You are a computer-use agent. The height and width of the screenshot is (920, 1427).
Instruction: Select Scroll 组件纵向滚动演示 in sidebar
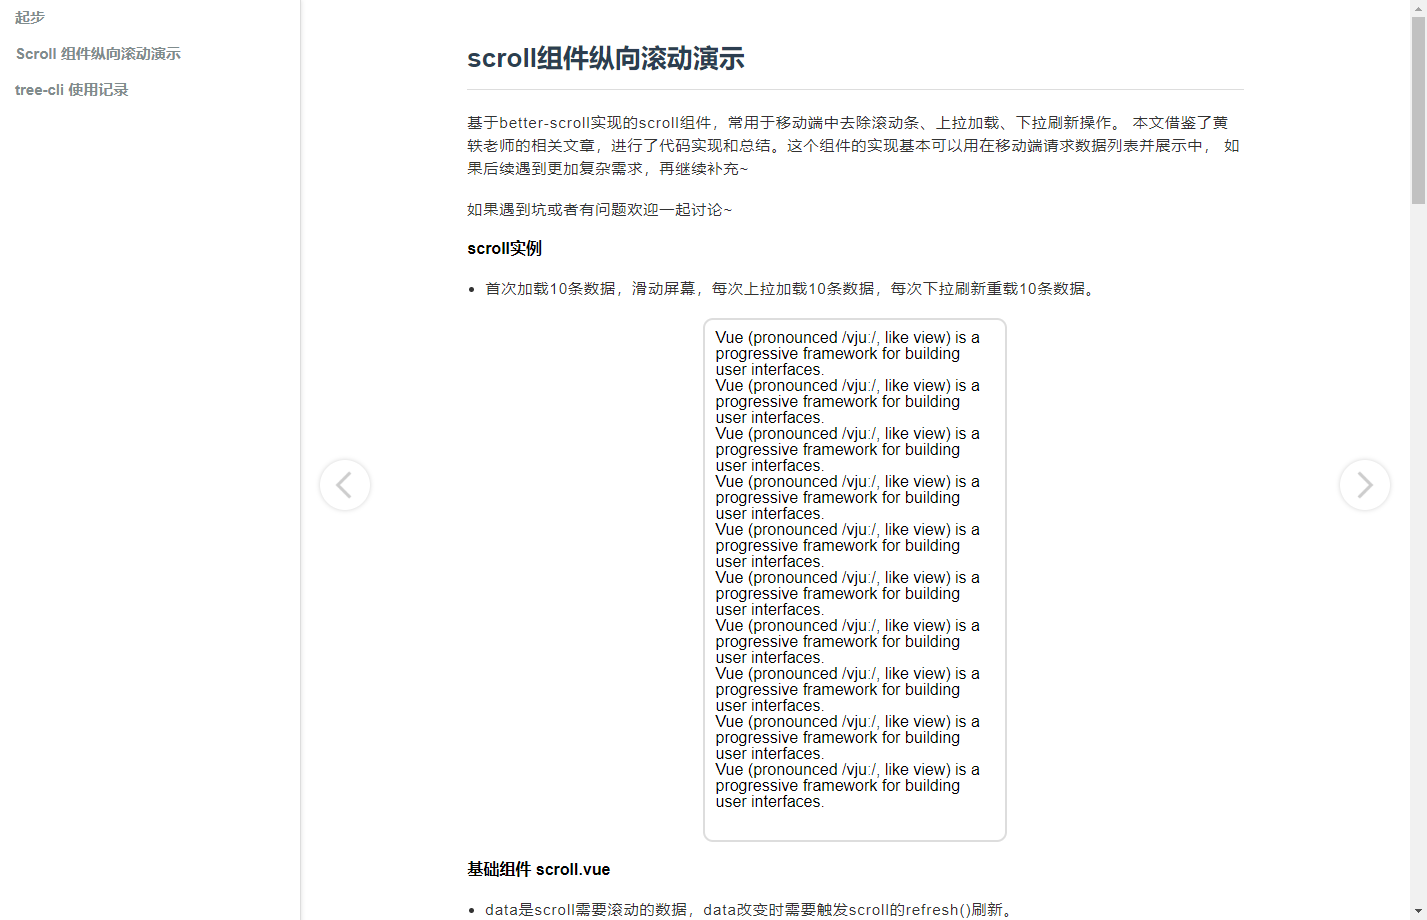click(x=97, y=53)
